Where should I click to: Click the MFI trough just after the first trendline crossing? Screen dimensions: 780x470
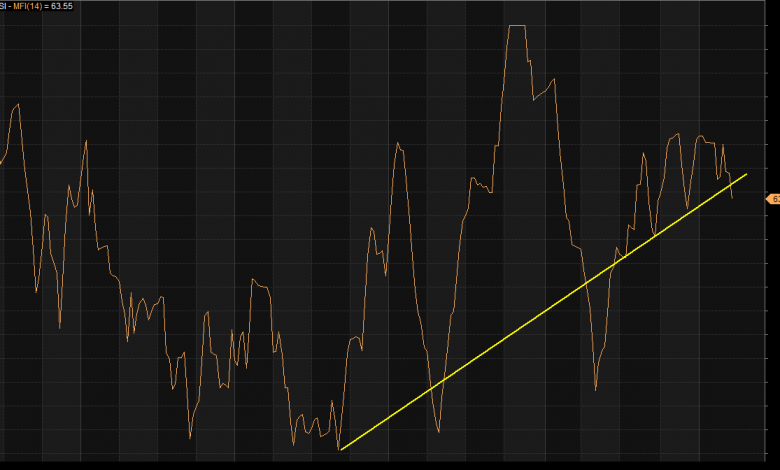(x=438, y=431)
